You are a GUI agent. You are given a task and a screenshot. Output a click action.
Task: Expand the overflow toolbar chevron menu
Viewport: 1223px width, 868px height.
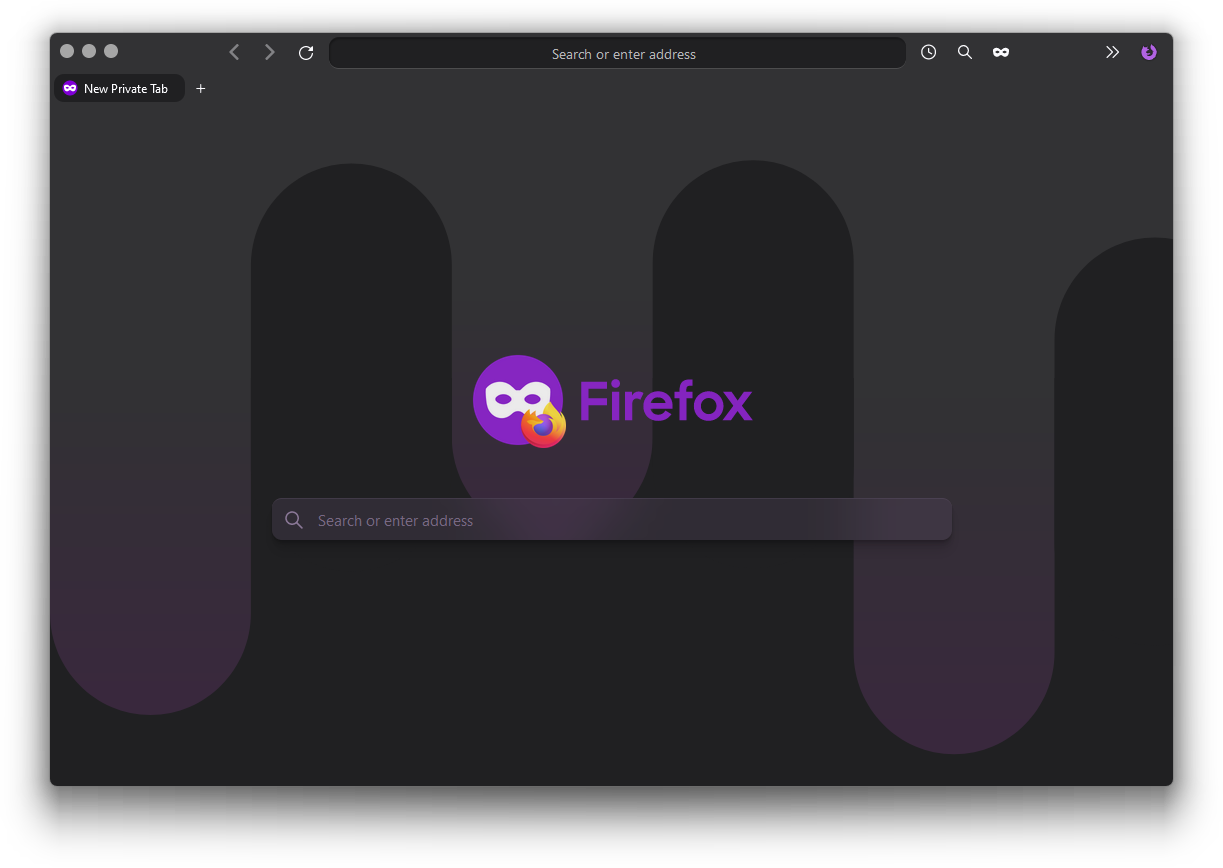click(x=1112, y=52)
